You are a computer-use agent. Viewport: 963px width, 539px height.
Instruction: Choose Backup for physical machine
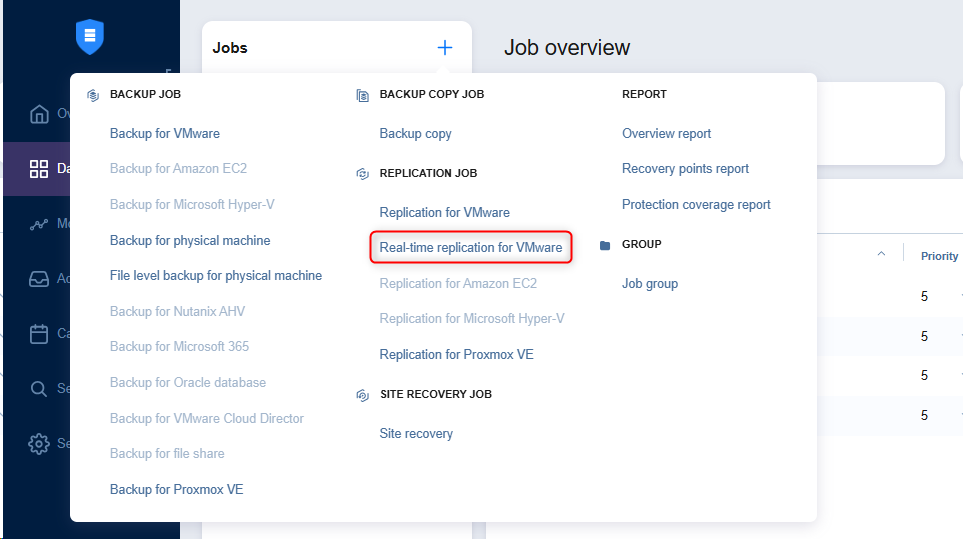click(x=190, y=240)
